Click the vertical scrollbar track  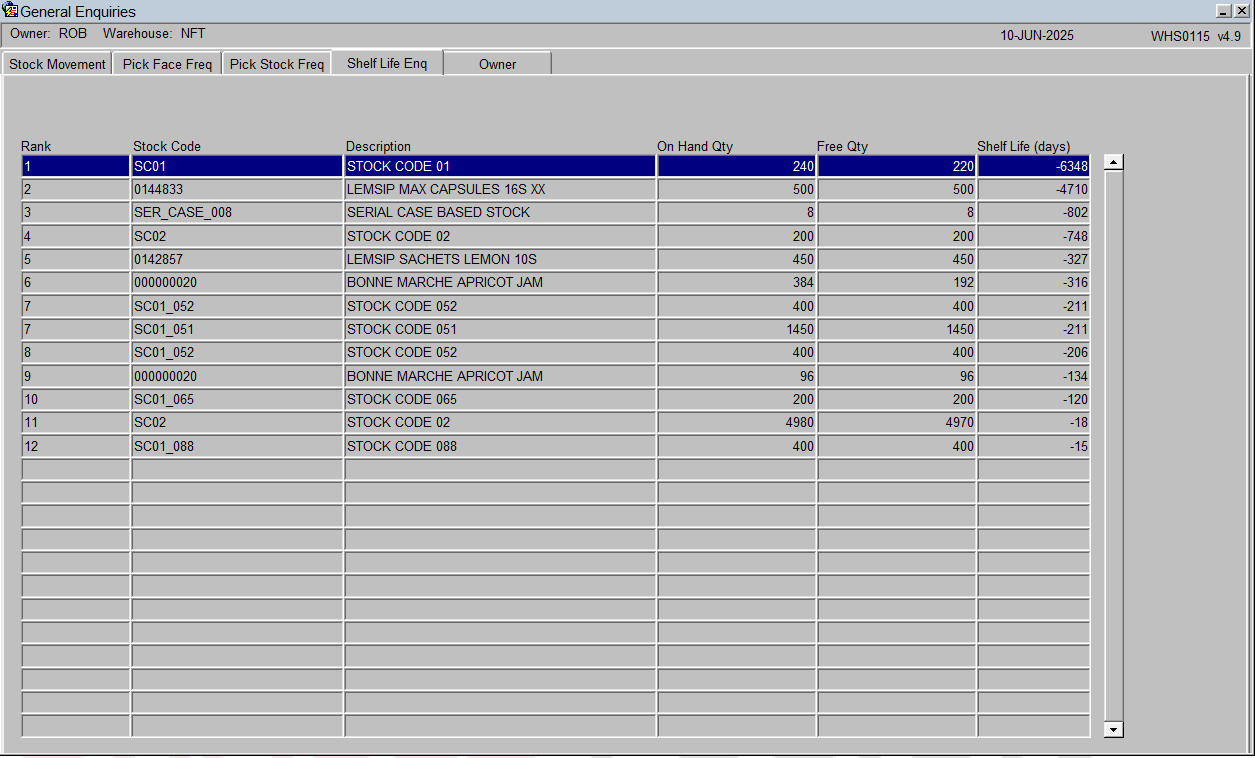pos(1114,446)
